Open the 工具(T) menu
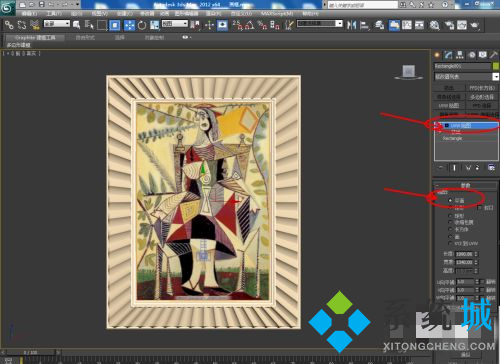The width and height of the screenshot is (500, 364). (x=54, y=14)
